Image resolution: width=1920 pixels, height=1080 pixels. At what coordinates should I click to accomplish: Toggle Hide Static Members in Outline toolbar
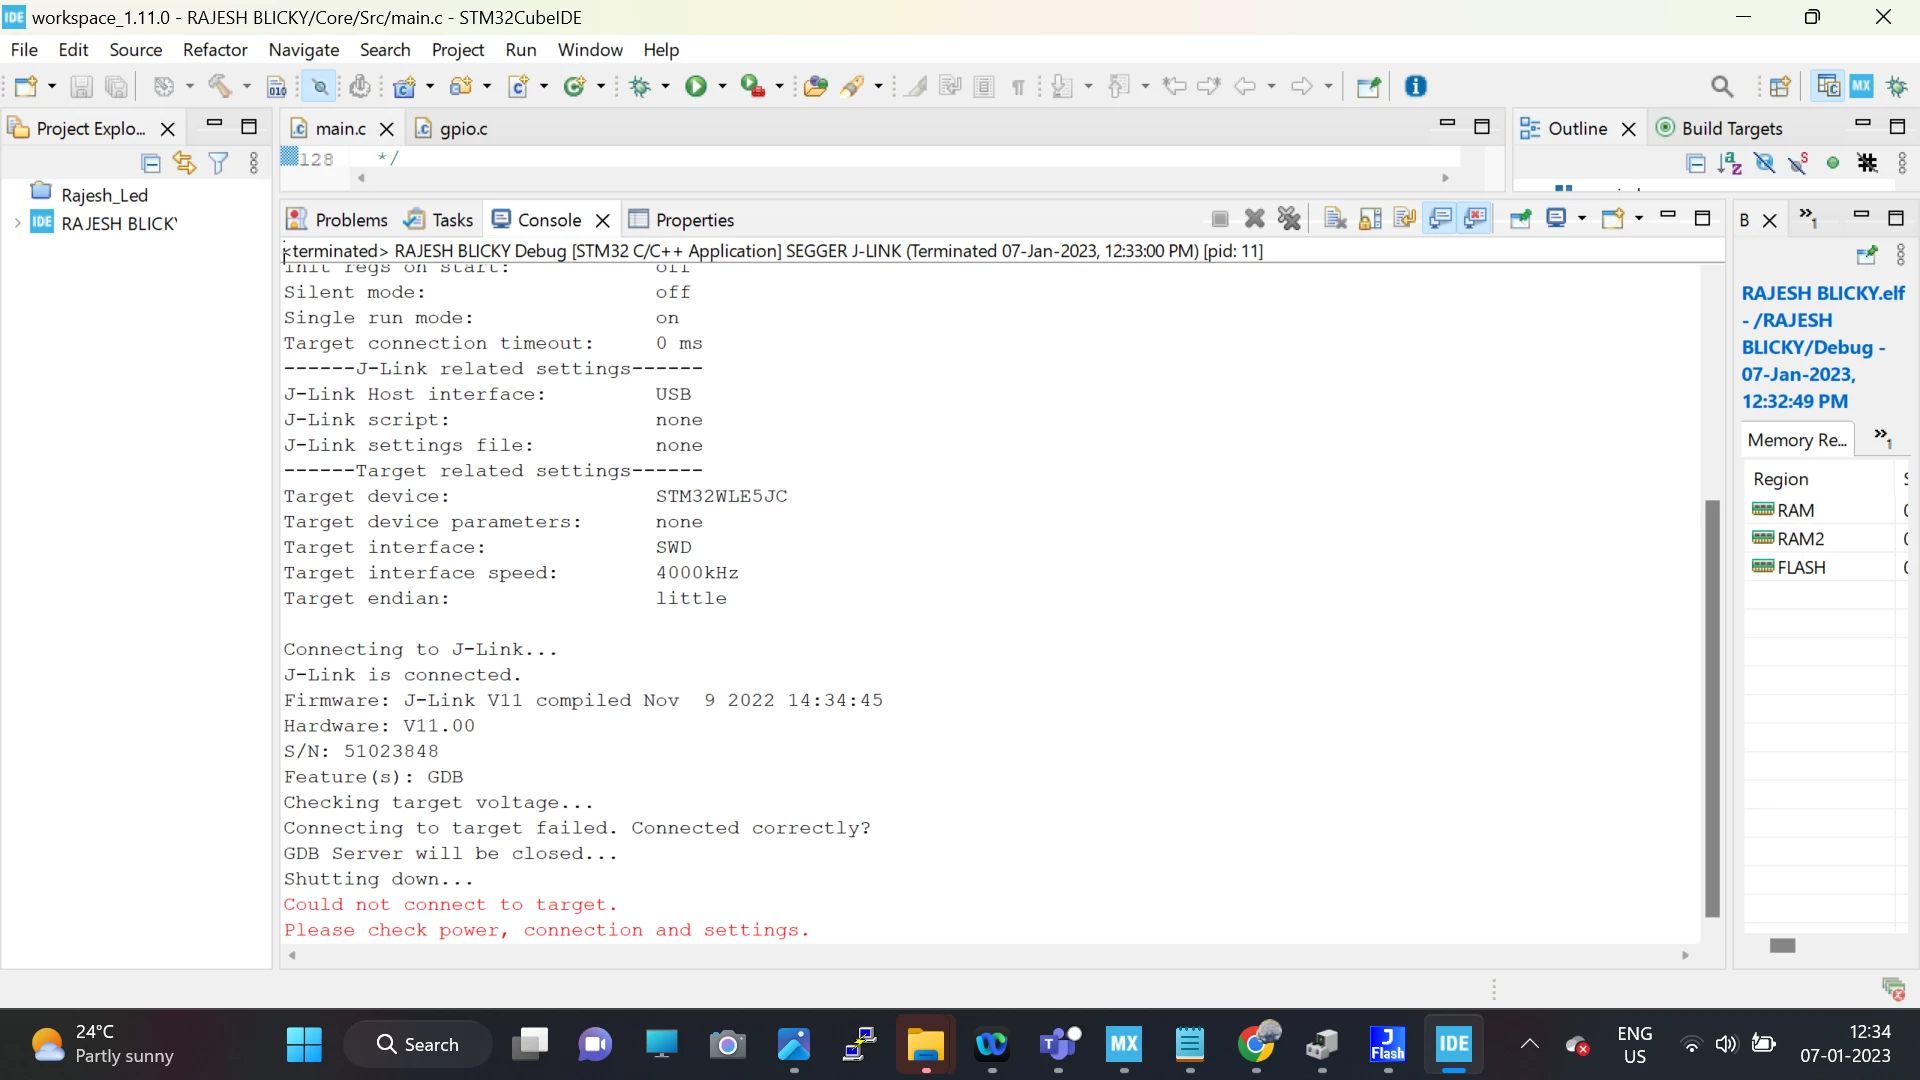click(x=1798, y=163)
